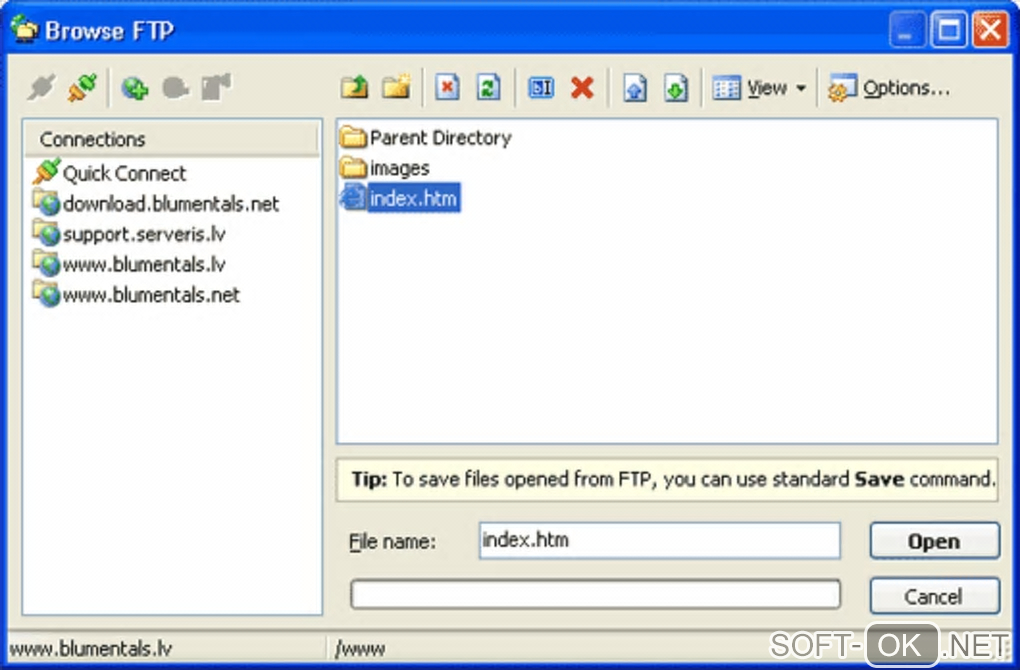Viewport: 1020px width, 670px height.
Task: Click the Connections column header
Action: (x=172, y=139)
